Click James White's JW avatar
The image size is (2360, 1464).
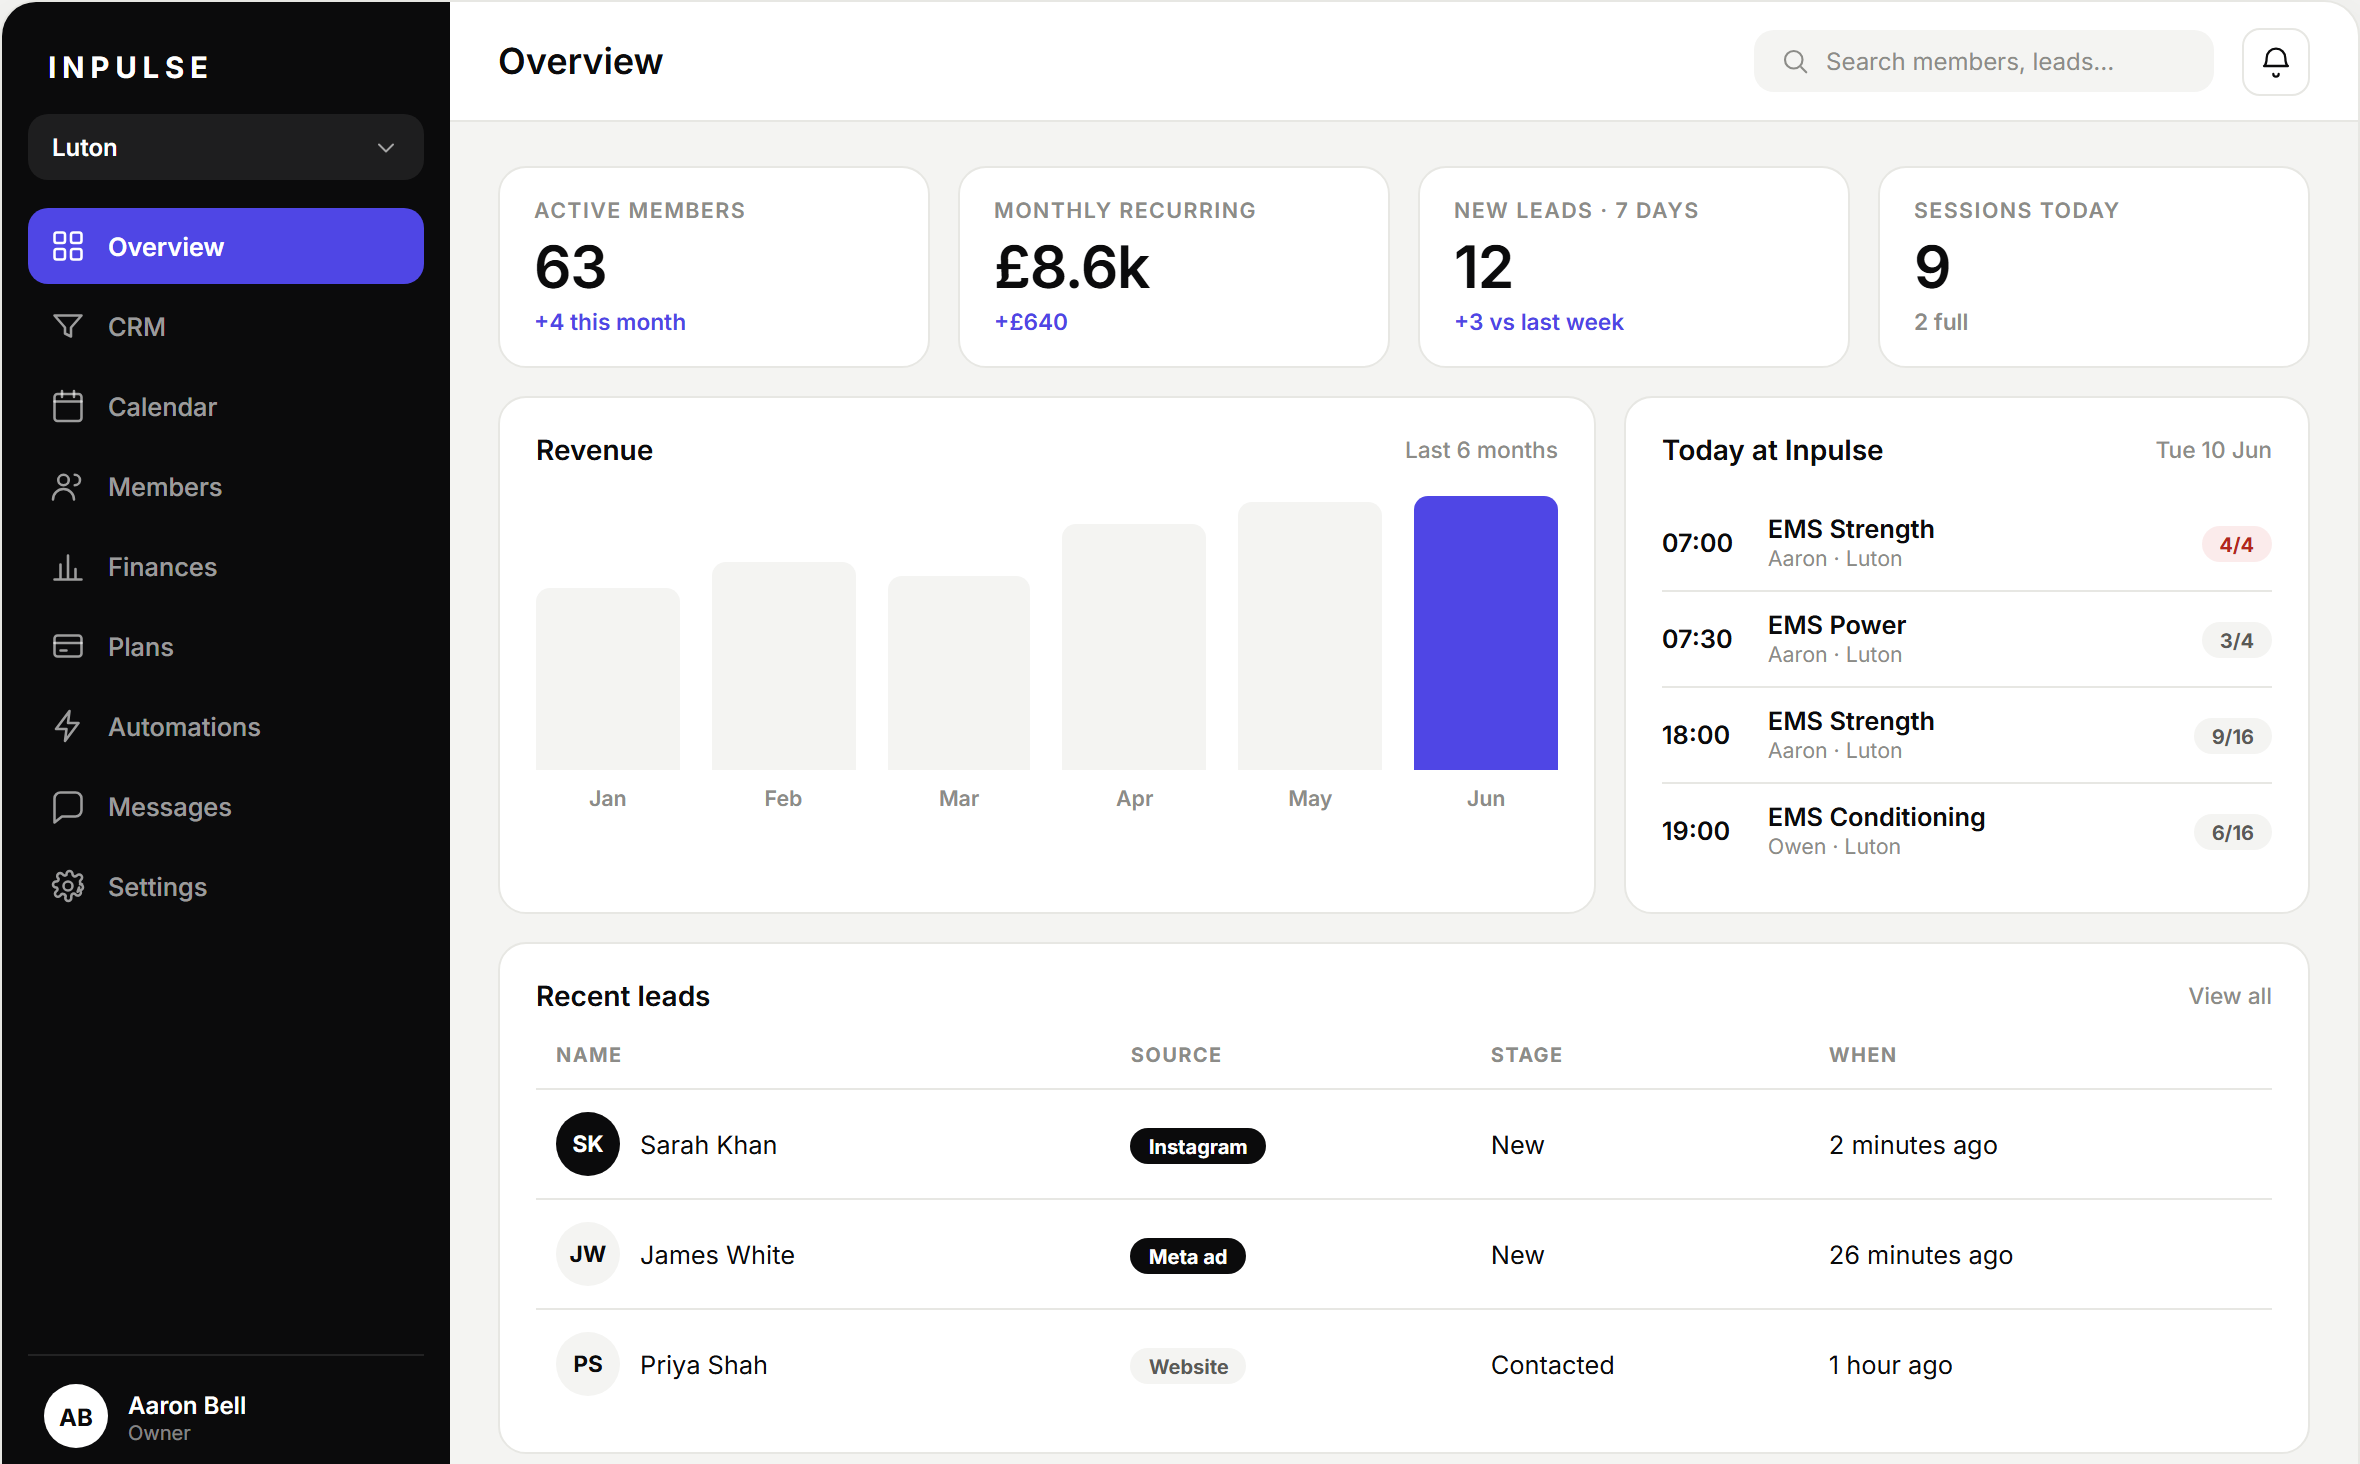(x=588, y=1254)
